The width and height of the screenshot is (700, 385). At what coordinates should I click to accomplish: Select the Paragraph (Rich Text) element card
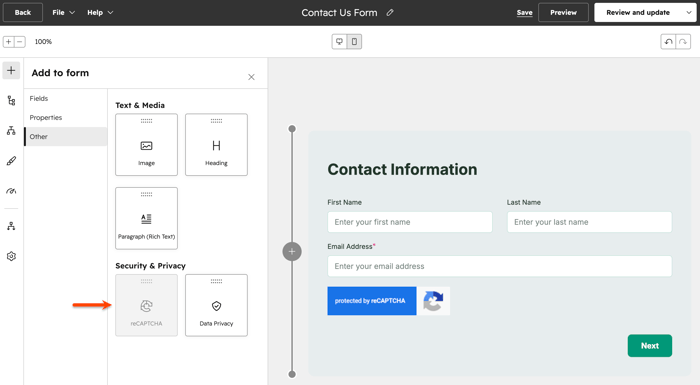point(146,218)
